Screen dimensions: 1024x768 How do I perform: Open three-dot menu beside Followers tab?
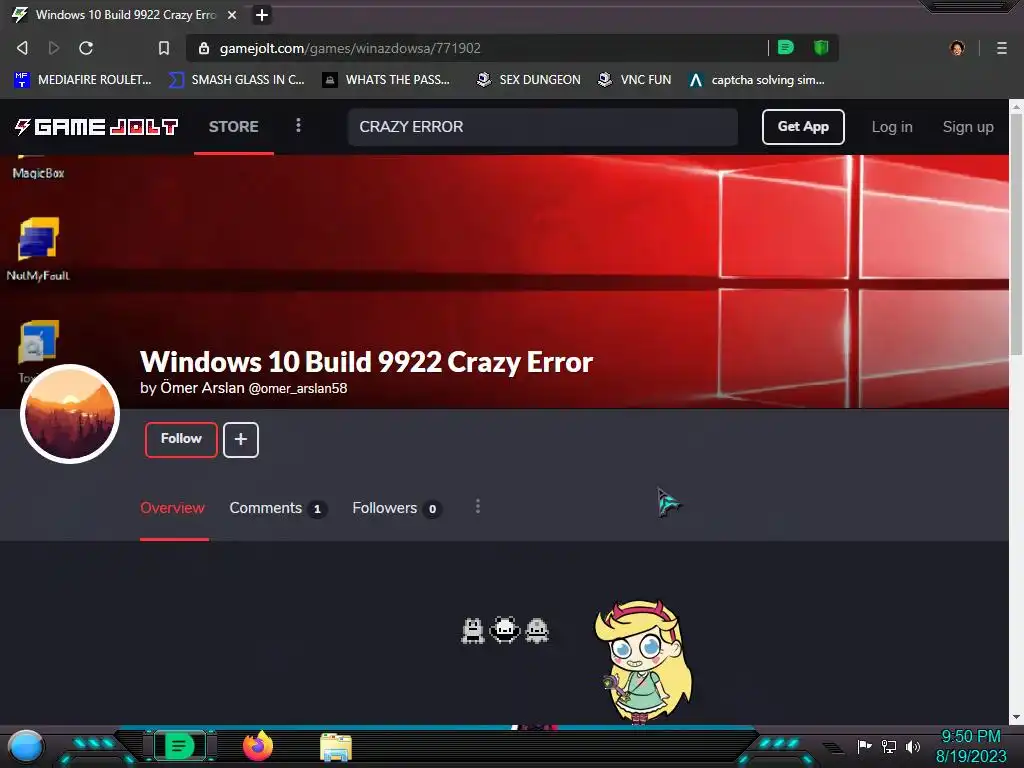pyautogui.click(x=478, y=507)
